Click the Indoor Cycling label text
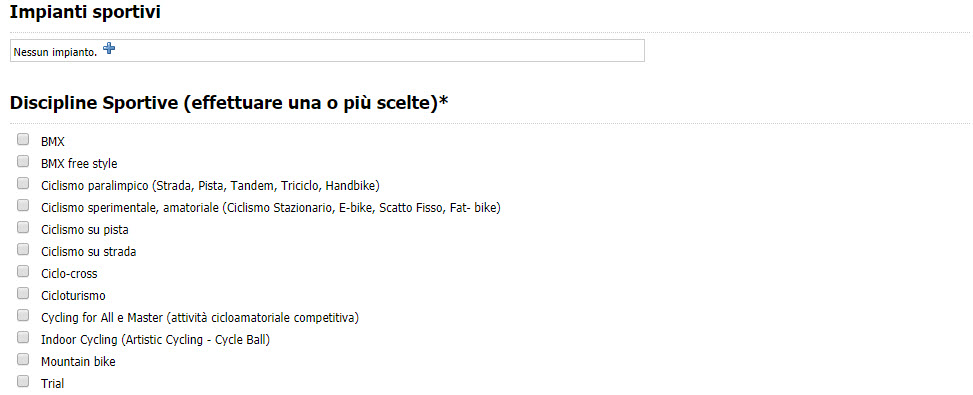The width and height of the screenshot is (973, 395). pyautogui.click(x=156, y=340)
